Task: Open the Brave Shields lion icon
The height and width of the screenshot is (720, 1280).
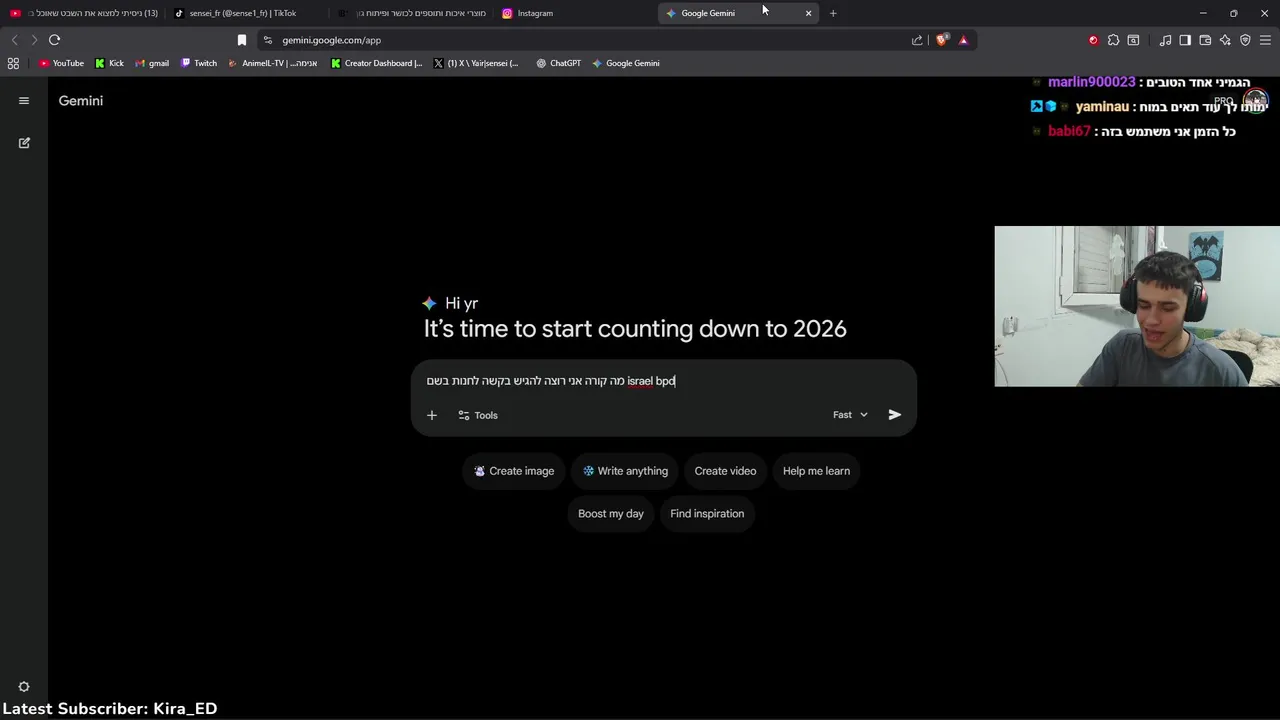Action: [x=942, y=40]
